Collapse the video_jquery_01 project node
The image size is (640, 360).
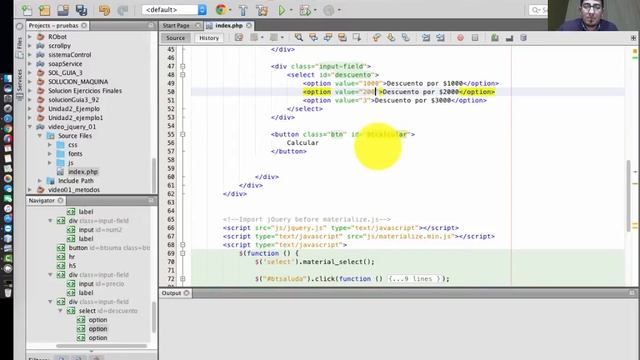[30, 127]
